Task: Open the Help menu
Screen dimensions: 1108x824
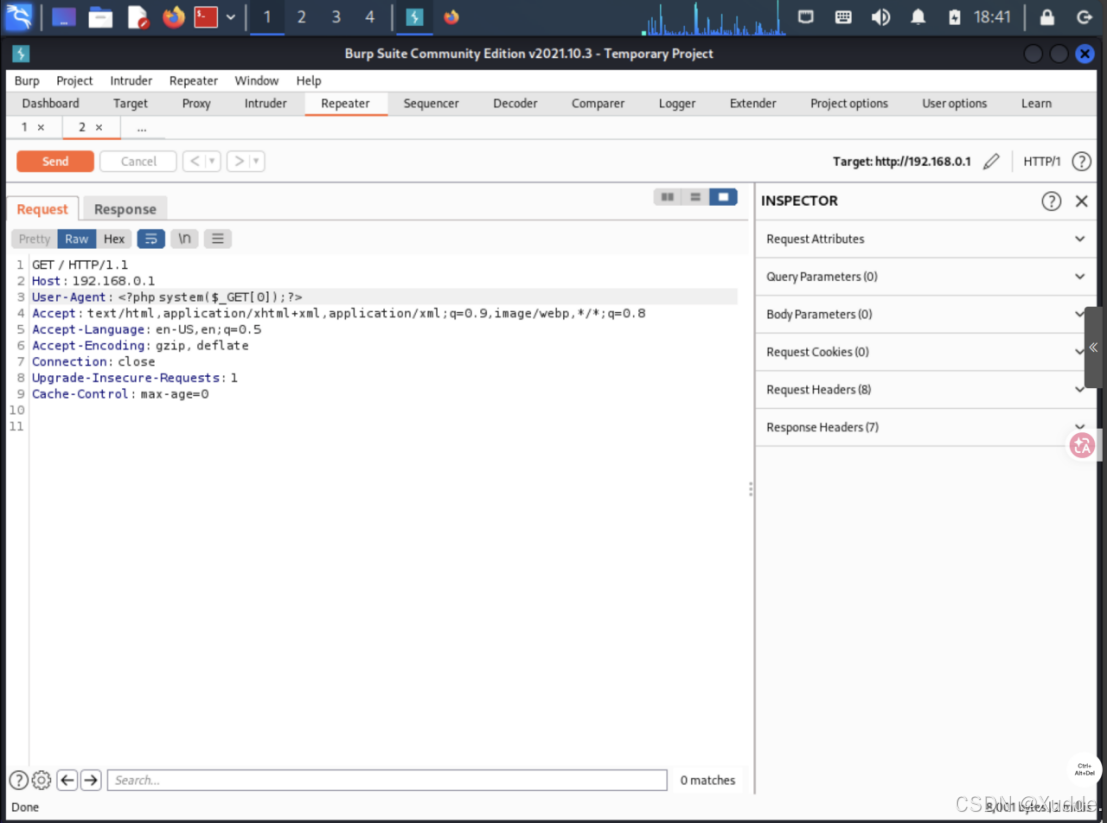Action: 308,81
